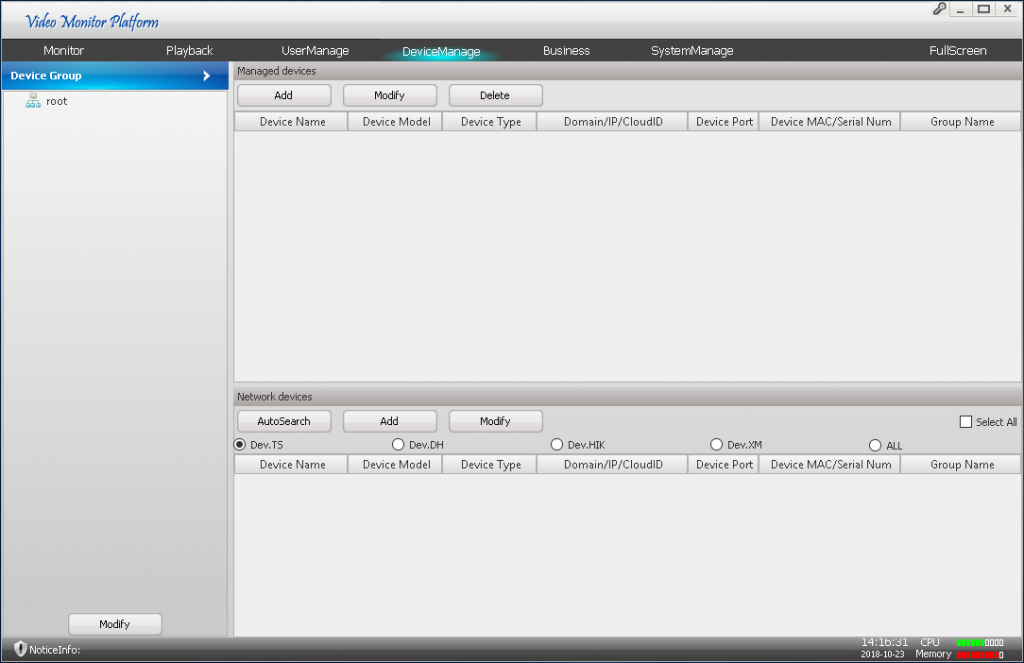Click the Device Name column header
Screen dimensions: 1024x663
[290, 121]
